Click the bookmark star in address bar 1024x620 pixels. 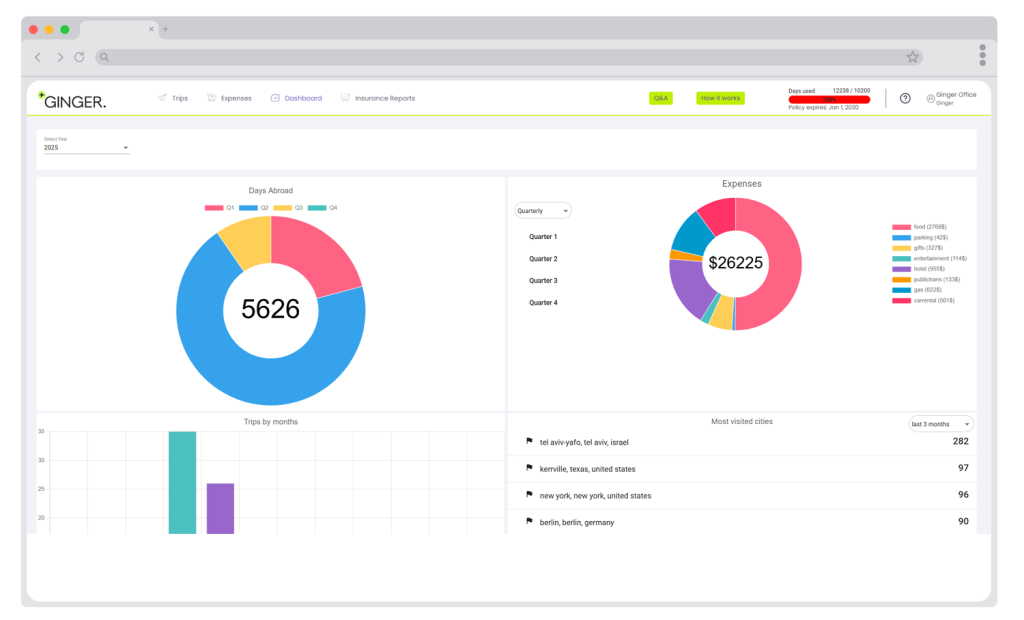[x=912, y=57]
